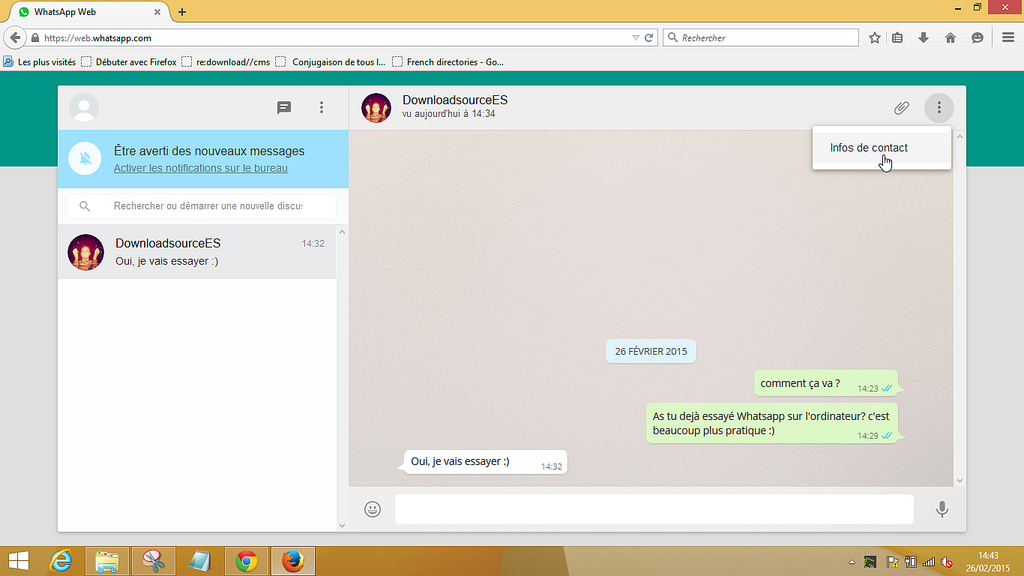
Task: Click Activer les notifications sur le bureau link
Action: coord(200,168)
